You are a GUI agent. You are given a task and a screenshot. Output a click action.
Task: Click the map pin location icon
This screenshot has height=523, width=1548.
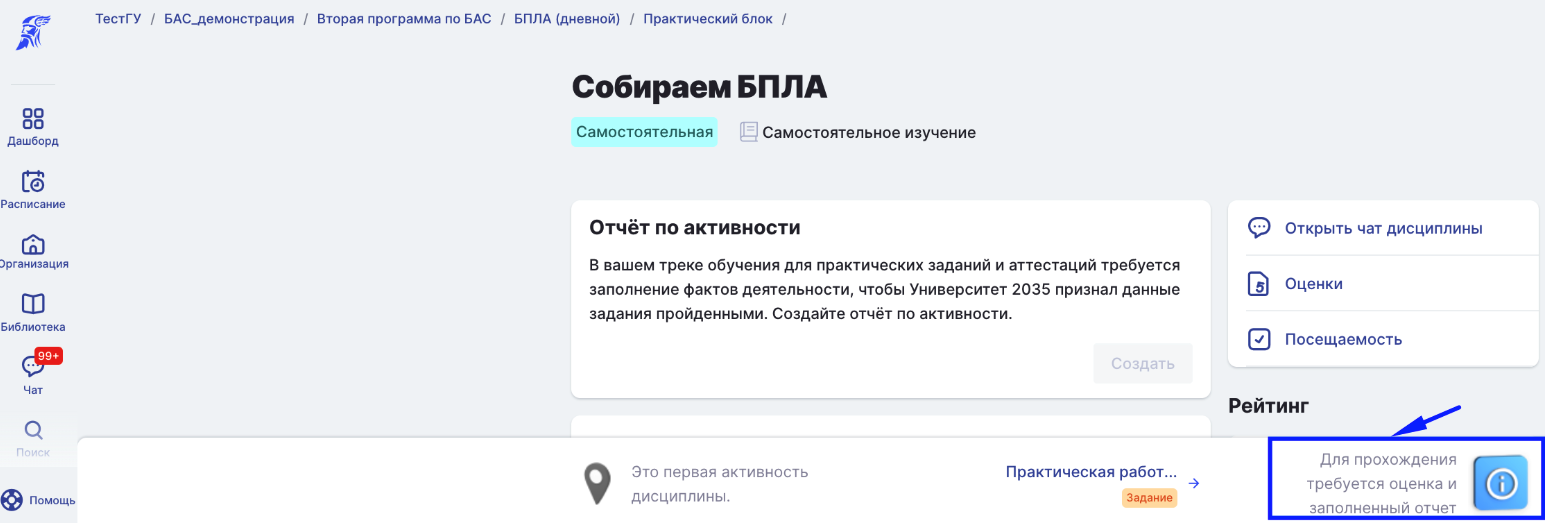click(x=598, y=483)
